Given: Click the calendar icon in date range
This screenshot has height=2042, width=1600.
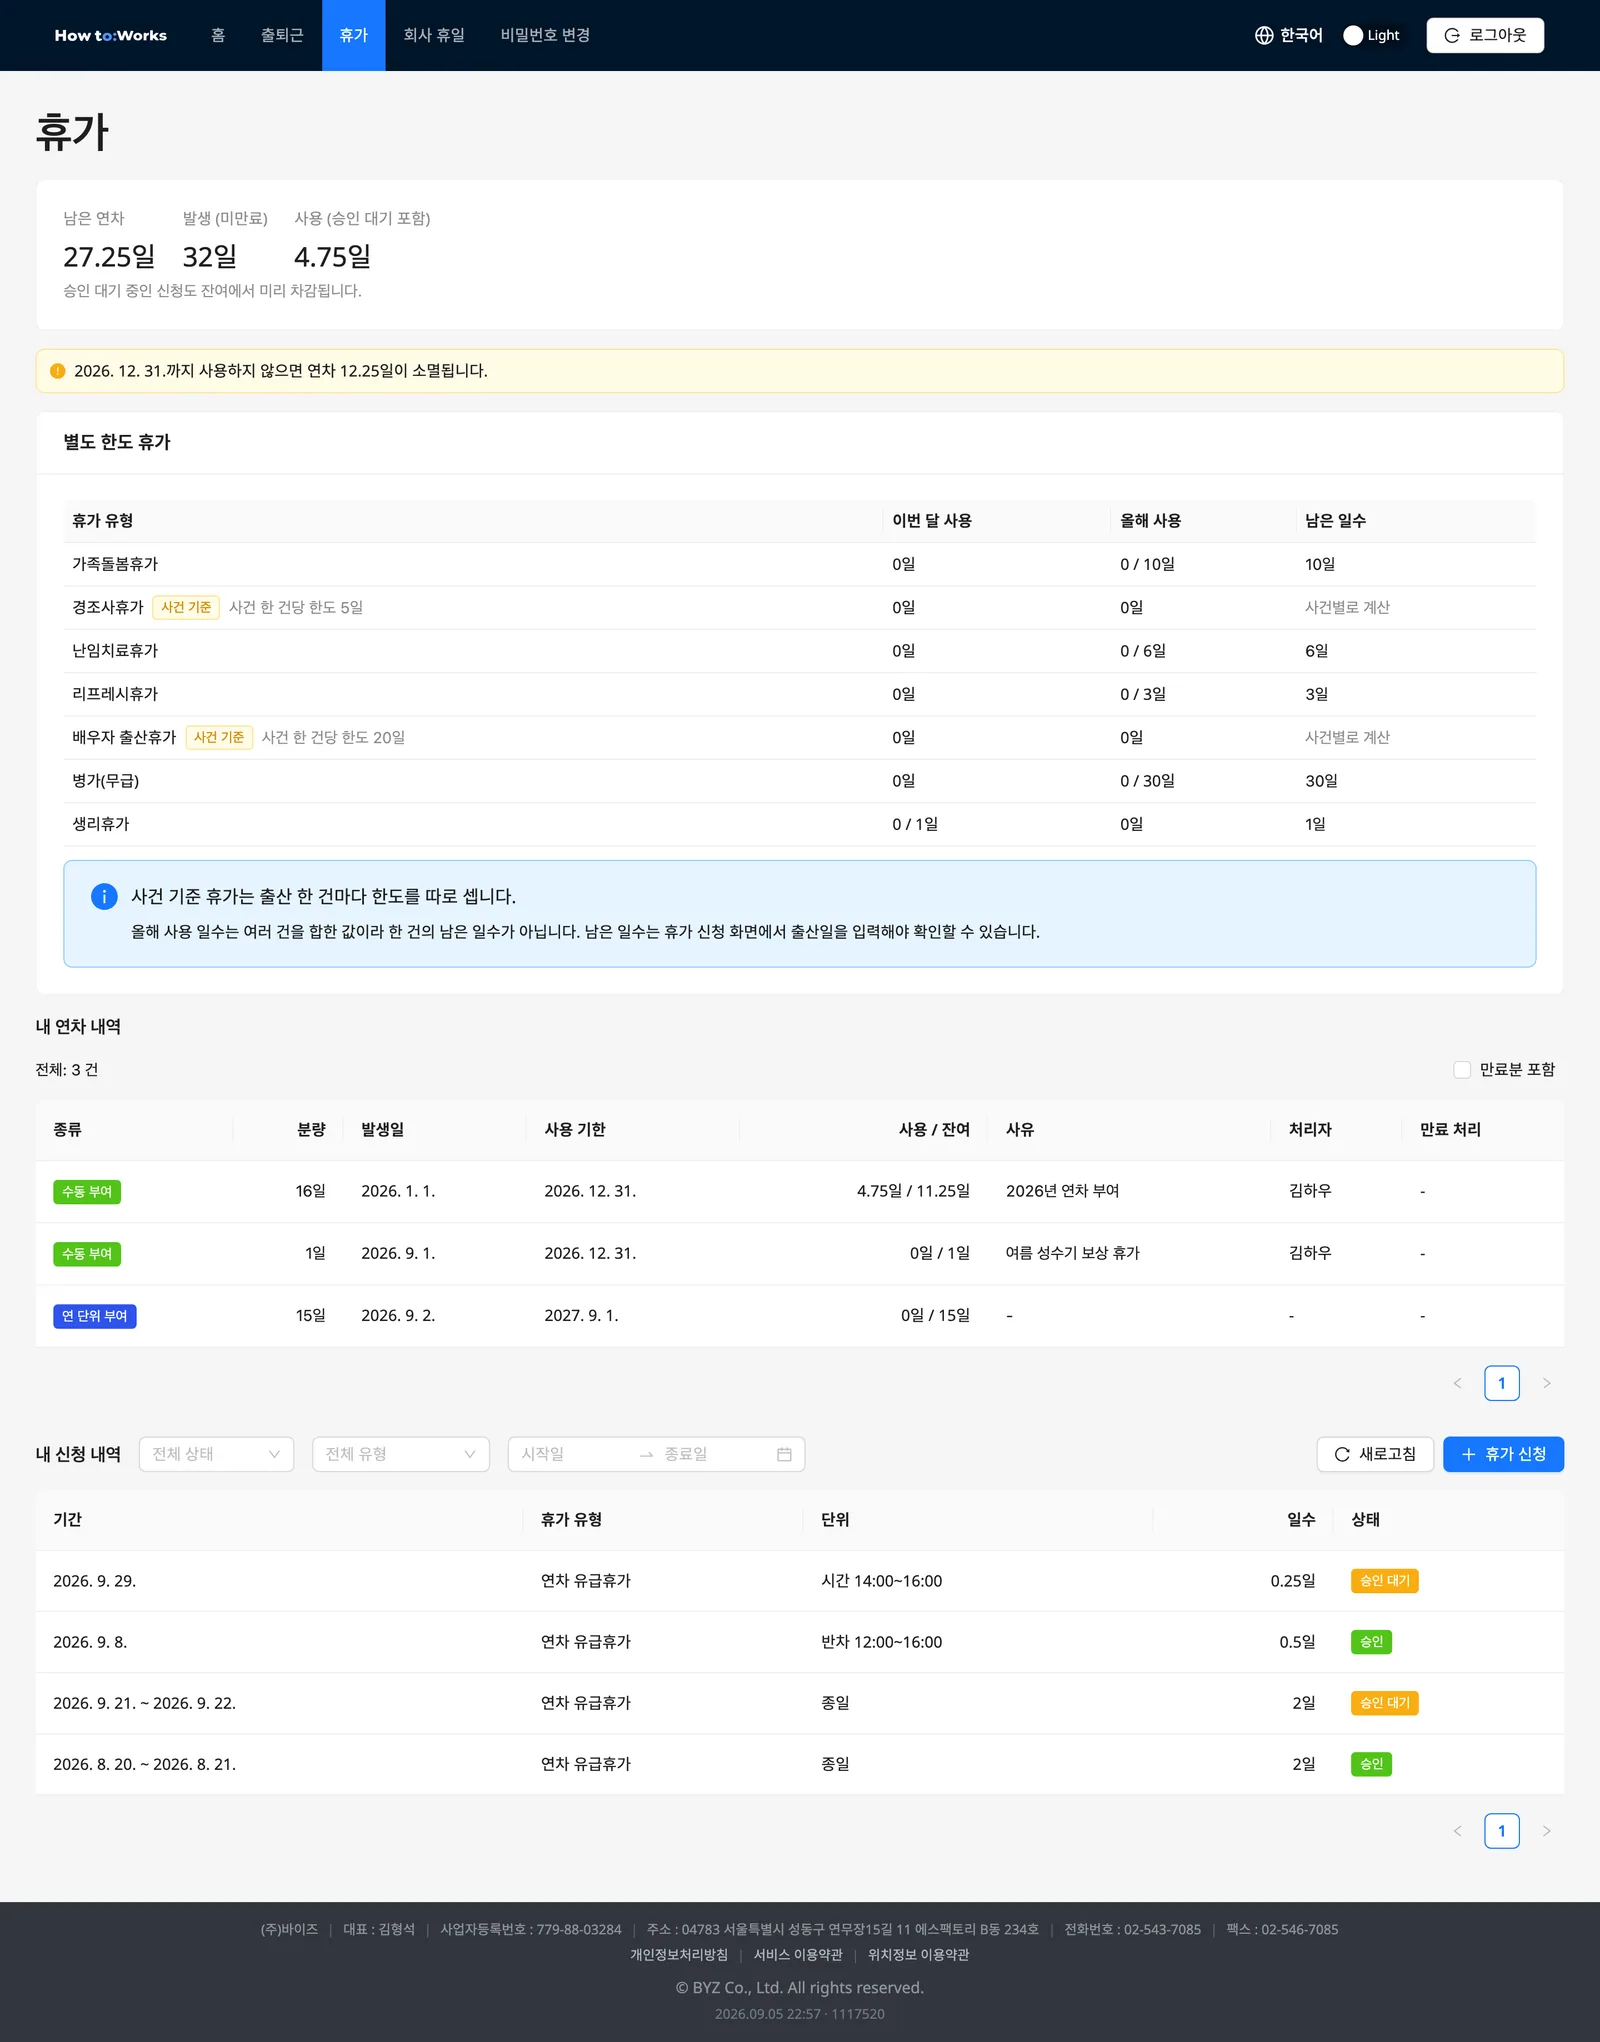Looking at the screenshot, I should pos(784,1454).
